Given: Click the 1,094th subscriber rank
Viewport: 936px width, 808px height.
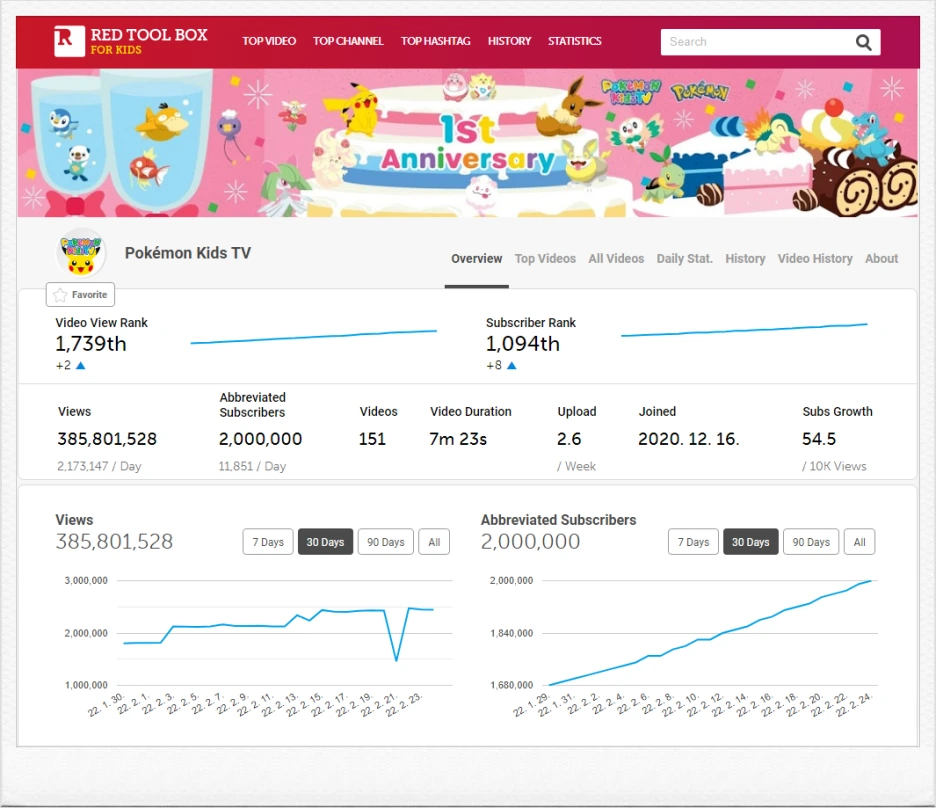Looking at the screenshot, I should coord(522,344).
